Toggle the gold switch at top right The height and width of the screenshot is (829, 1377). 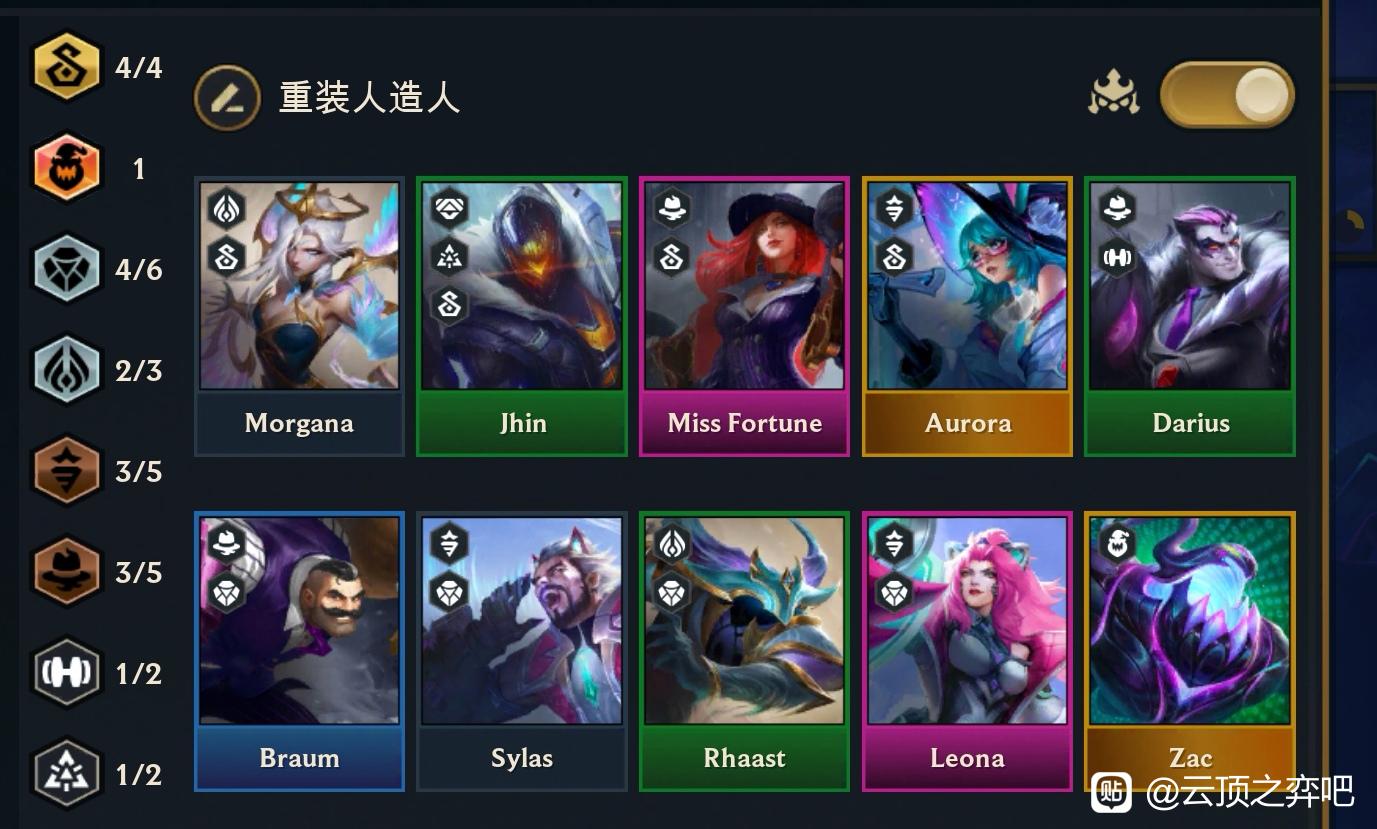tap(1227, 96)
